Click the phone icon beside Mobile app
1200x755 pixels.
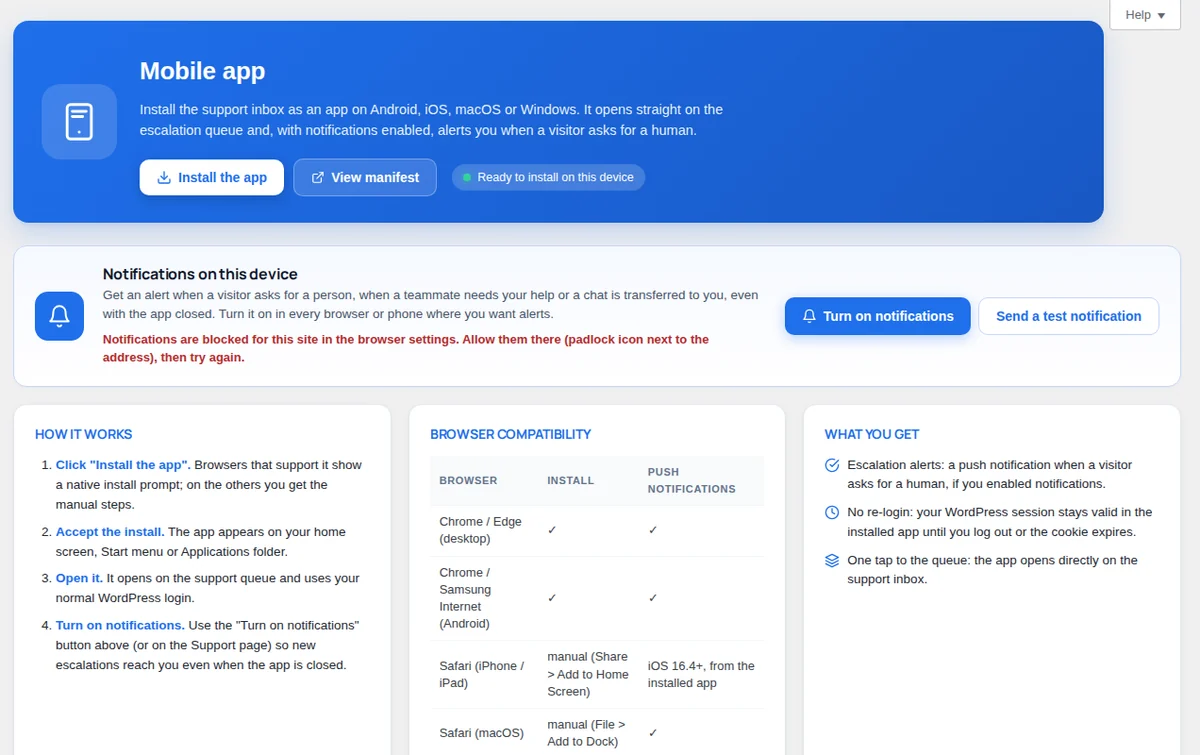tap(79, 121)
